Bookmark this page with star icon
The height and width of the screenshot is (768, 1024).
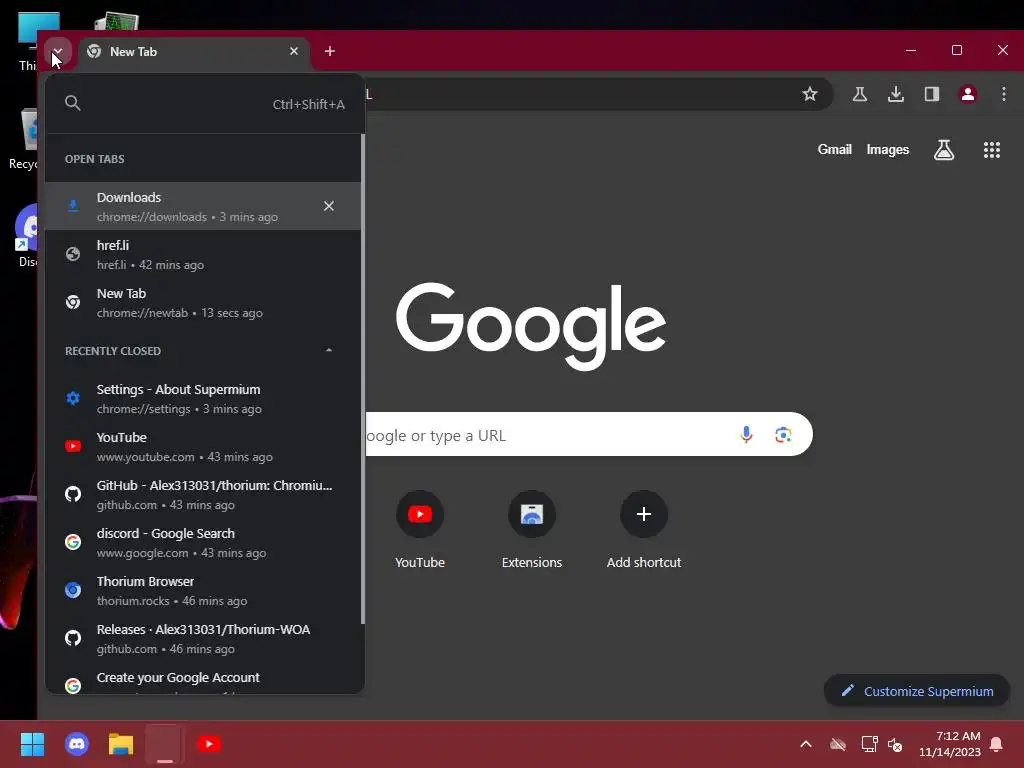810,94
